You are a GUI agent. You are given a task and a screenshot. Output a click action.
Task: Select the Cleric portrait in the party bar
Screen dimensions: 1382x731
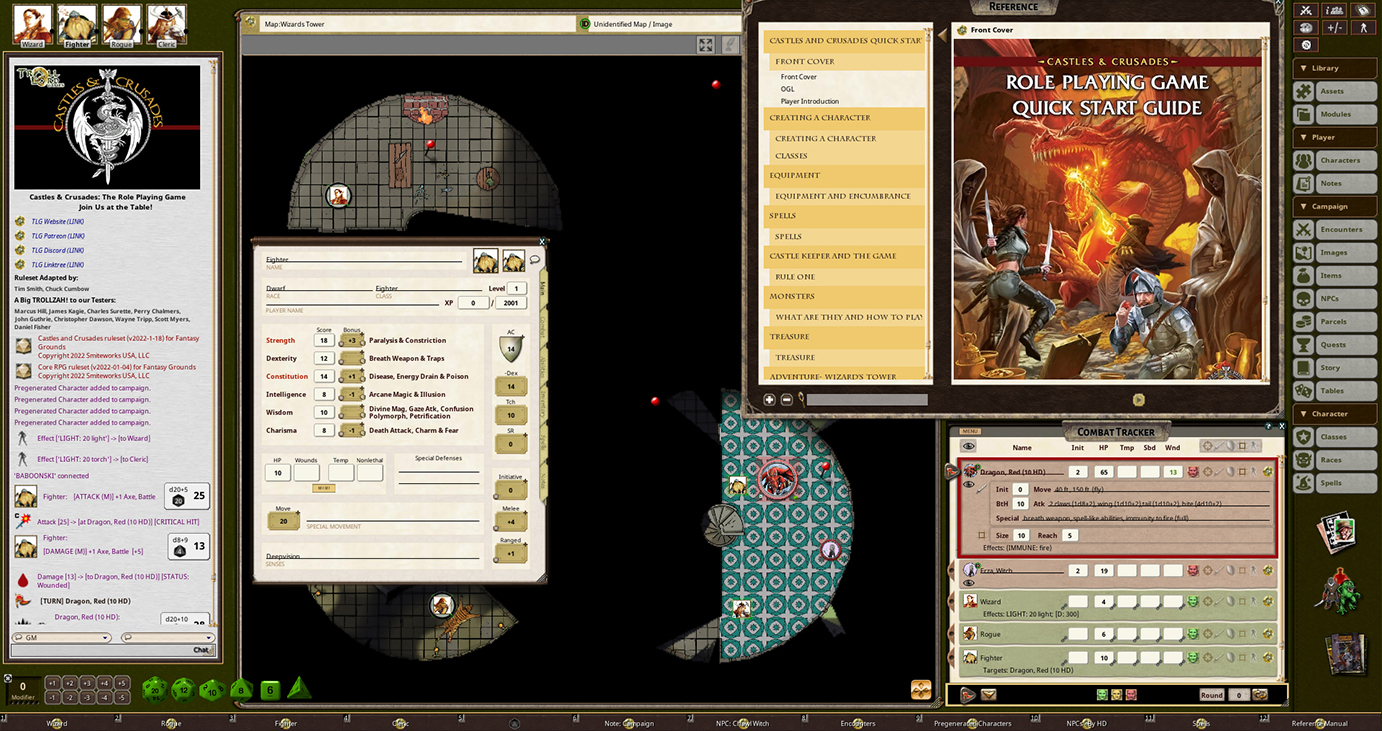pyautogui.click(x=167, y=25)
